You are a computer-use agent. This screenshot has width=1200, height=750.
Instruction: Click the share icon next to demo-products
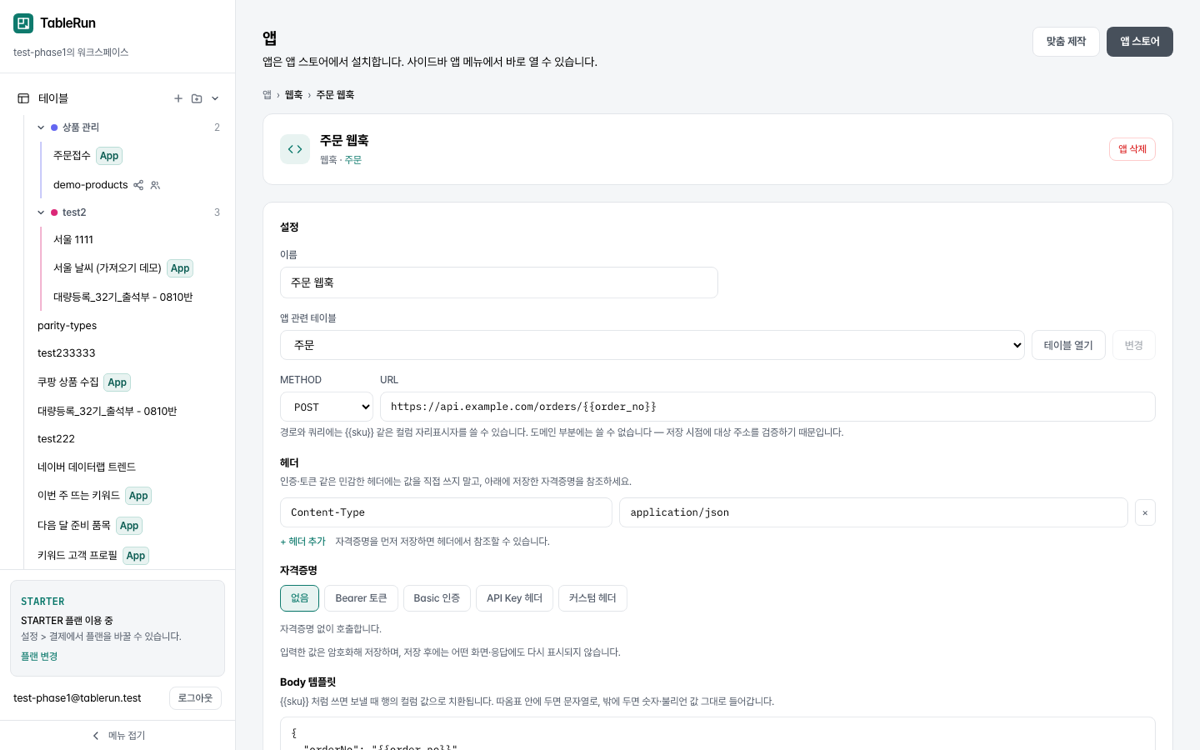[139, 185]
